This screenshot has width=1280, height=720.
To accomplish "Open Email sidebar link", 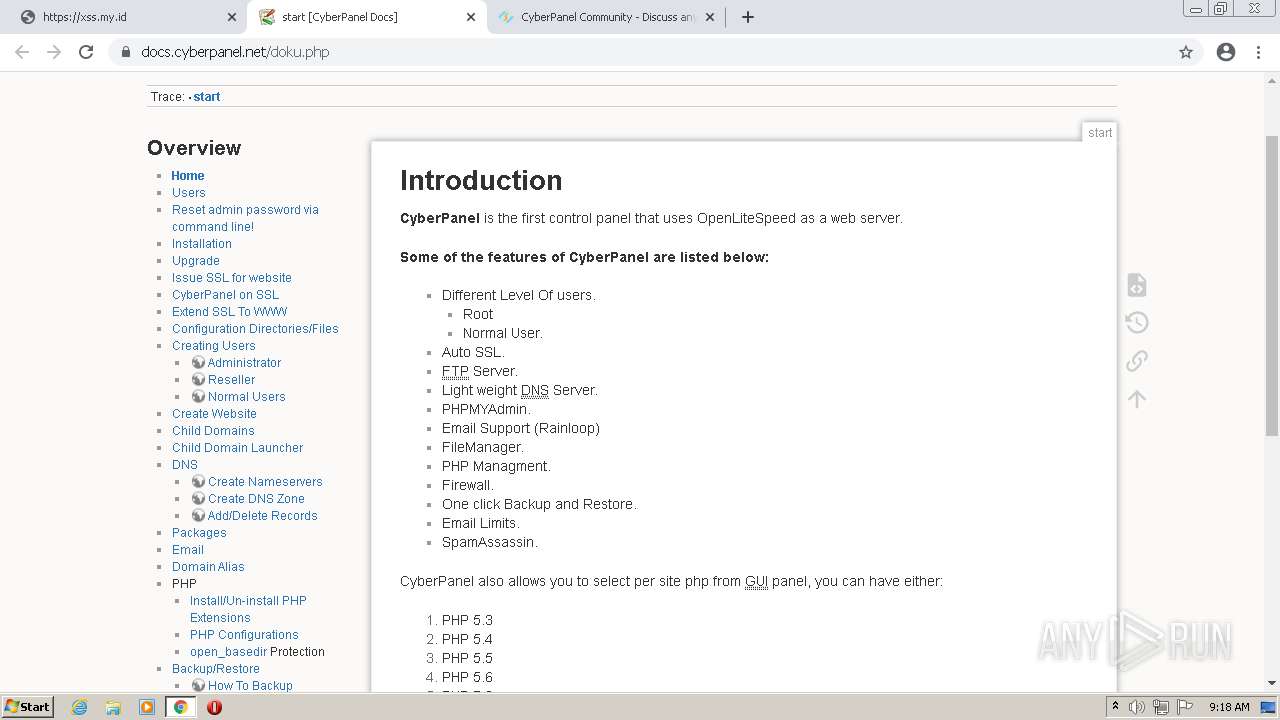I will click(188, 550).
